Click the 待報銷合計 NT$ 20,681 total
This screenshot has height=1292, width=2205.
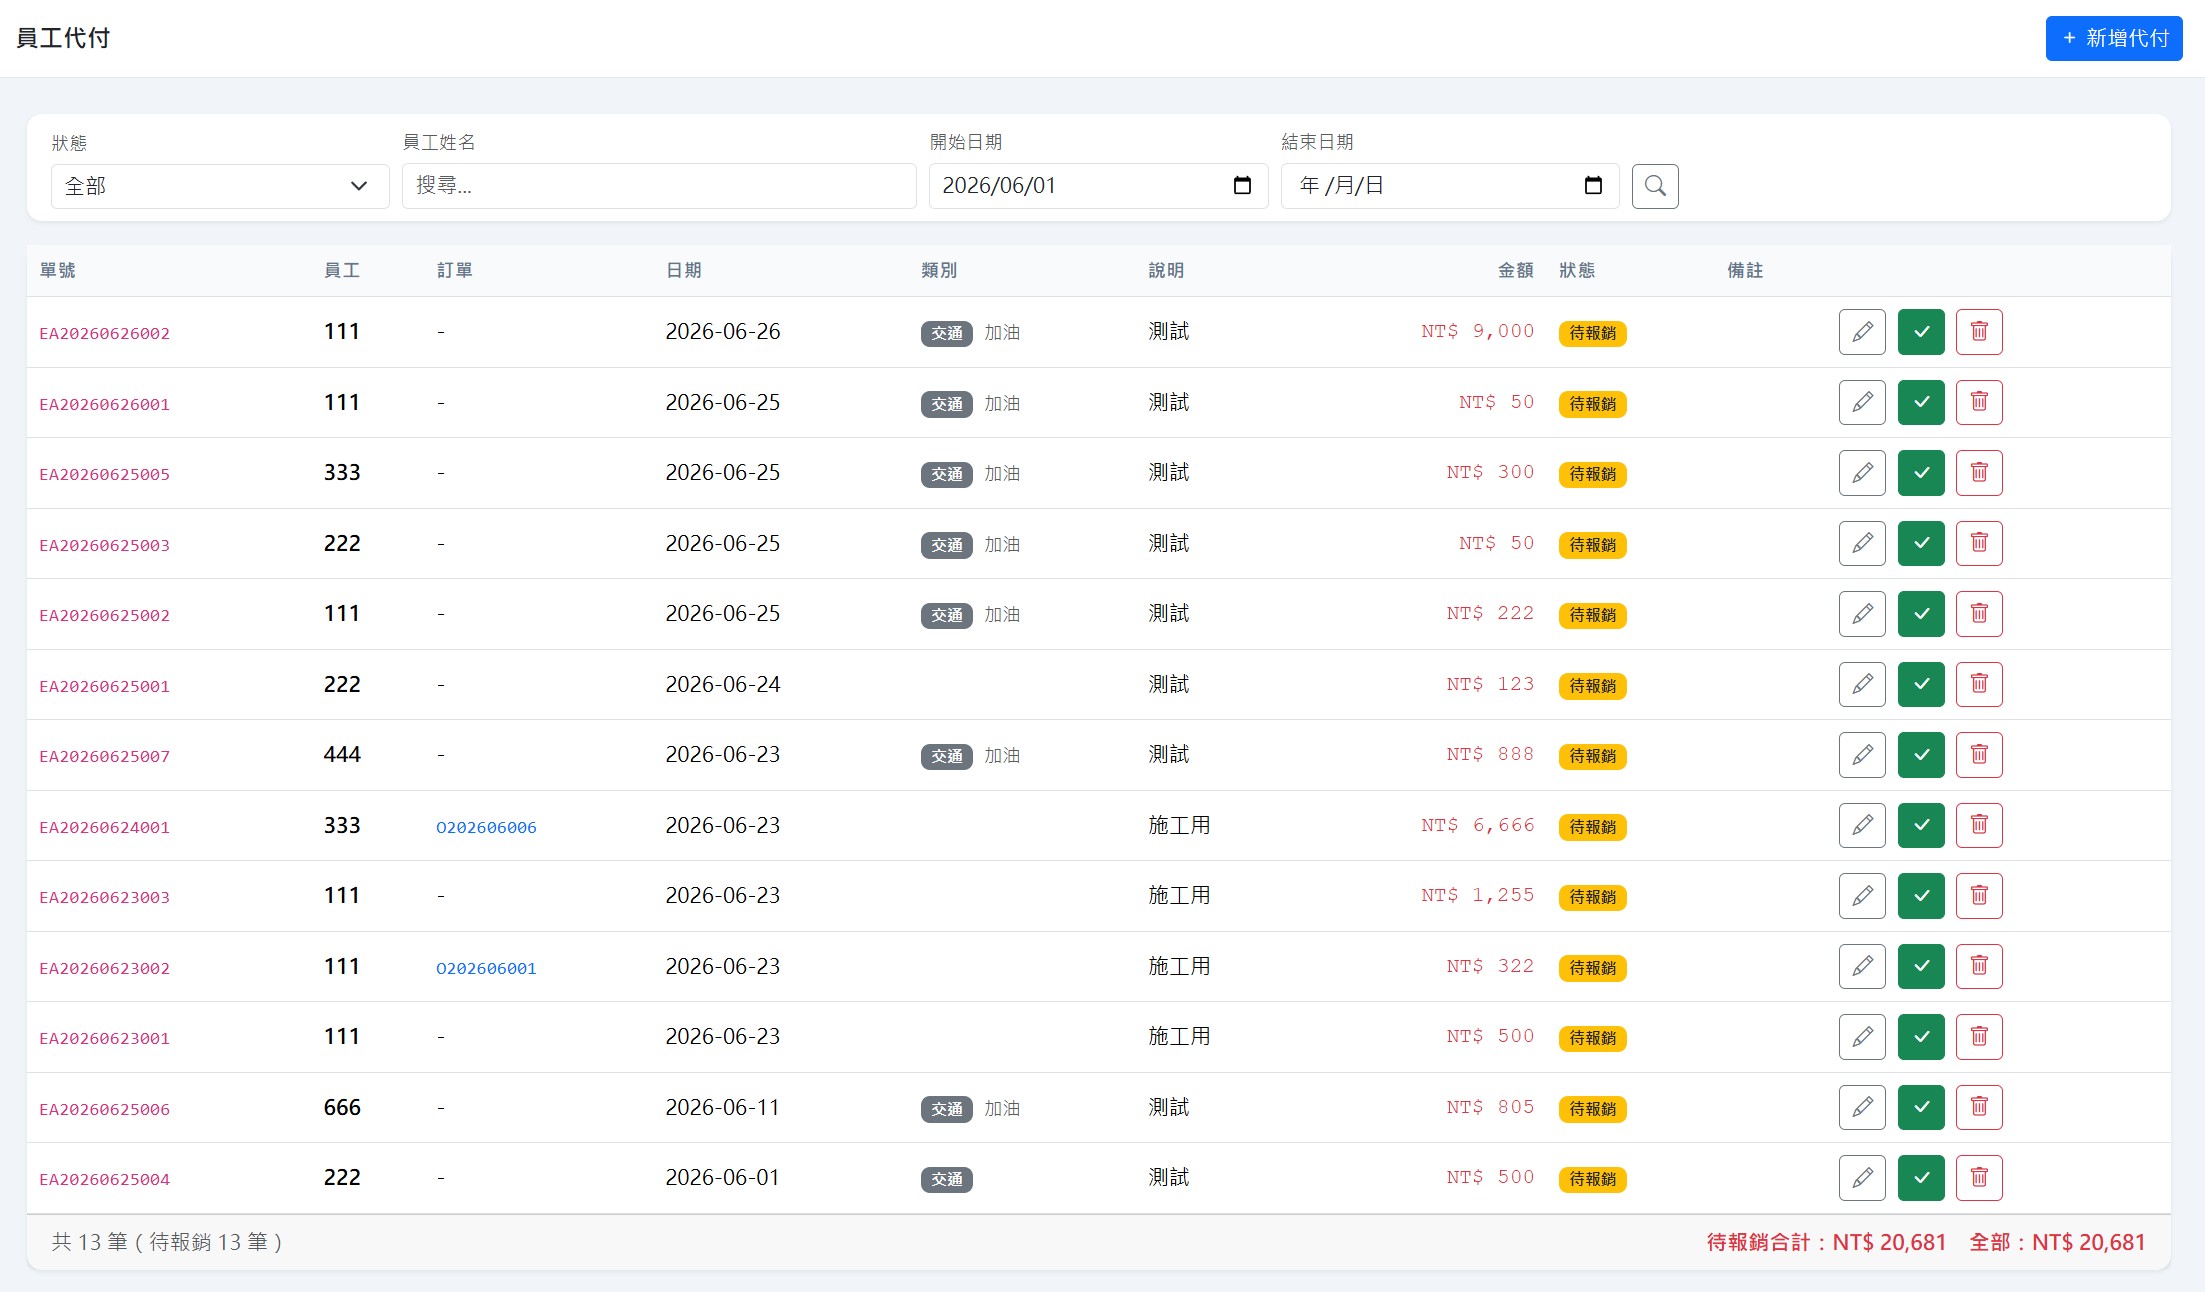[x=1826, y=1242]
